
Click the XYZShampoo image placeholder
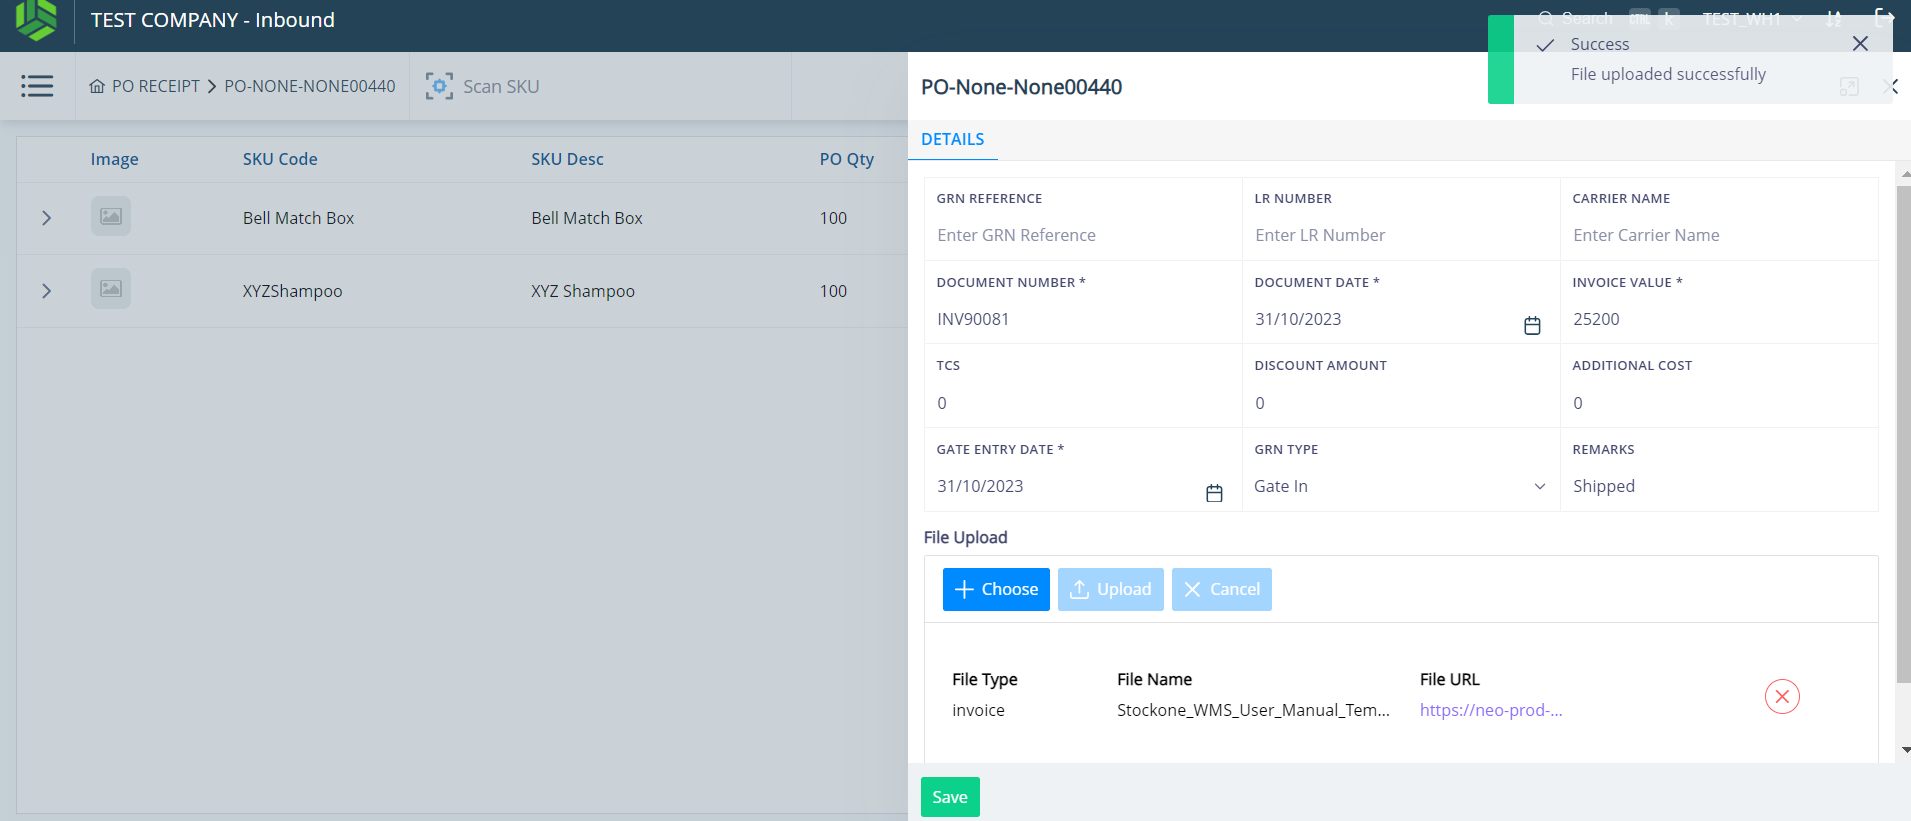point(111,289)
